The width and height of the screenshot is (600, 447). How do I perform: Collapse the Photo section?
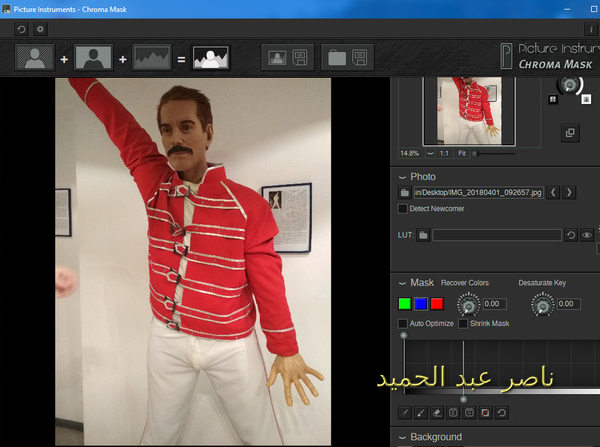pyautogui.click(x=402, y=177)
